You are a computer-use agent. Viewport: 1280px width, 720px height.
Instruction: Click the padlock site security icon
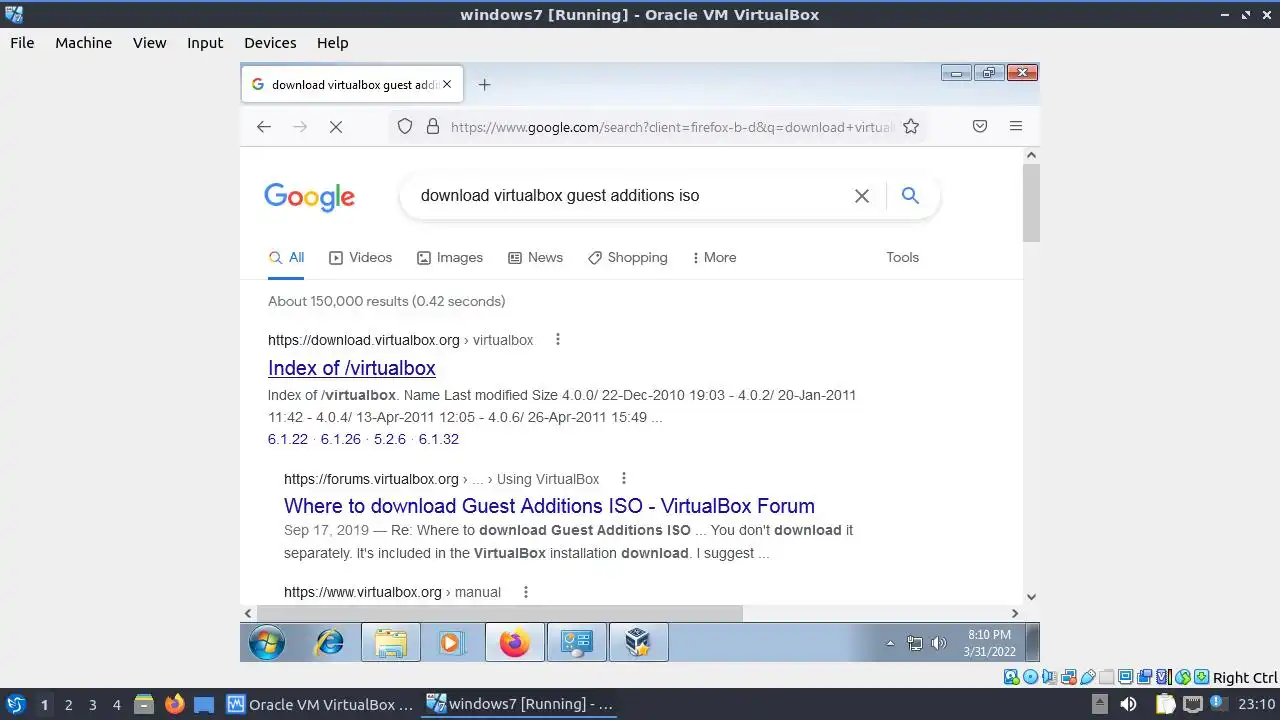(x=433, y=127)
